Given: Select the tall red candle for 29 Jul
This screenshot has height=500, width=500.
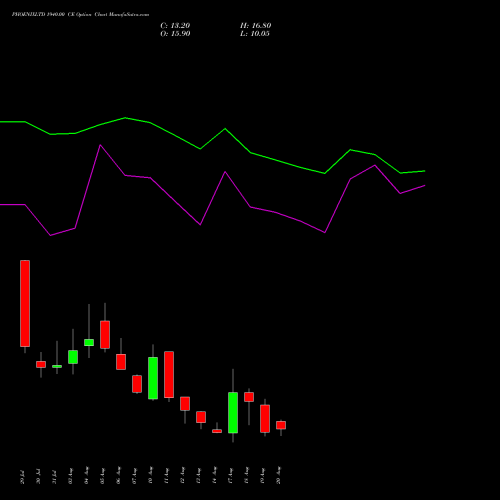Looking at the screenshot, I should 25,303.
